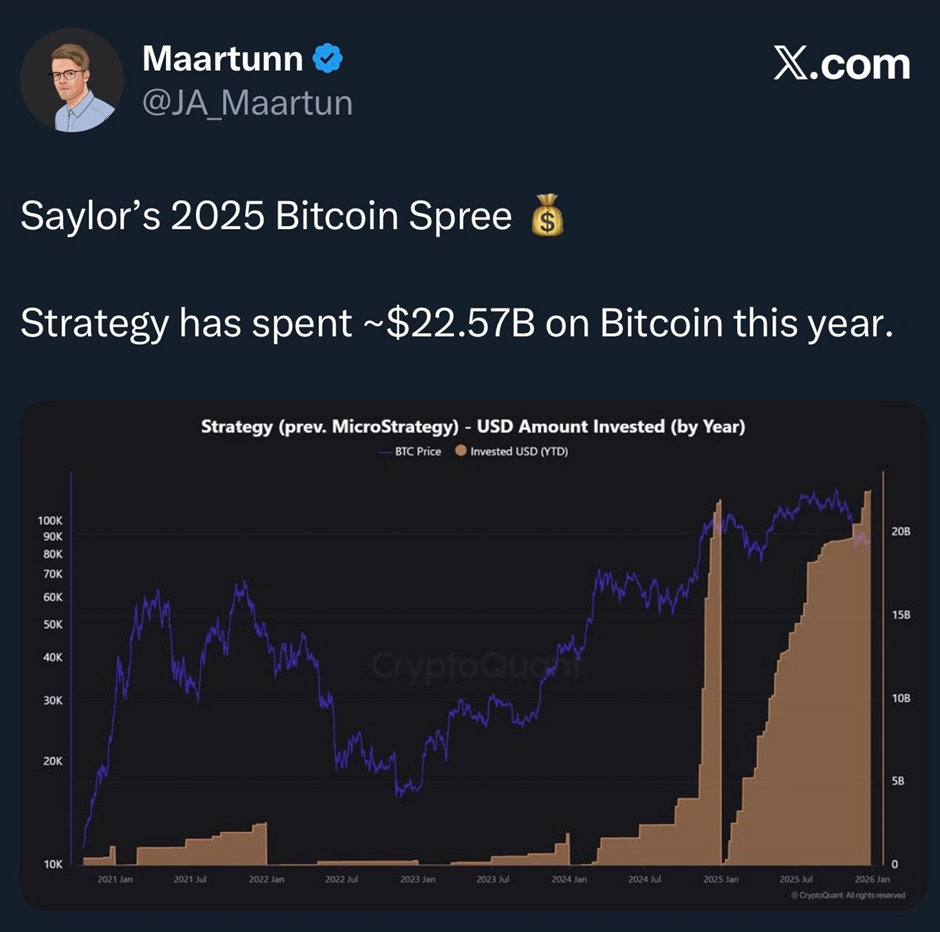Screen dimensions: 940x932
Task: Click the X.com logo
Action: click(842, 64)
